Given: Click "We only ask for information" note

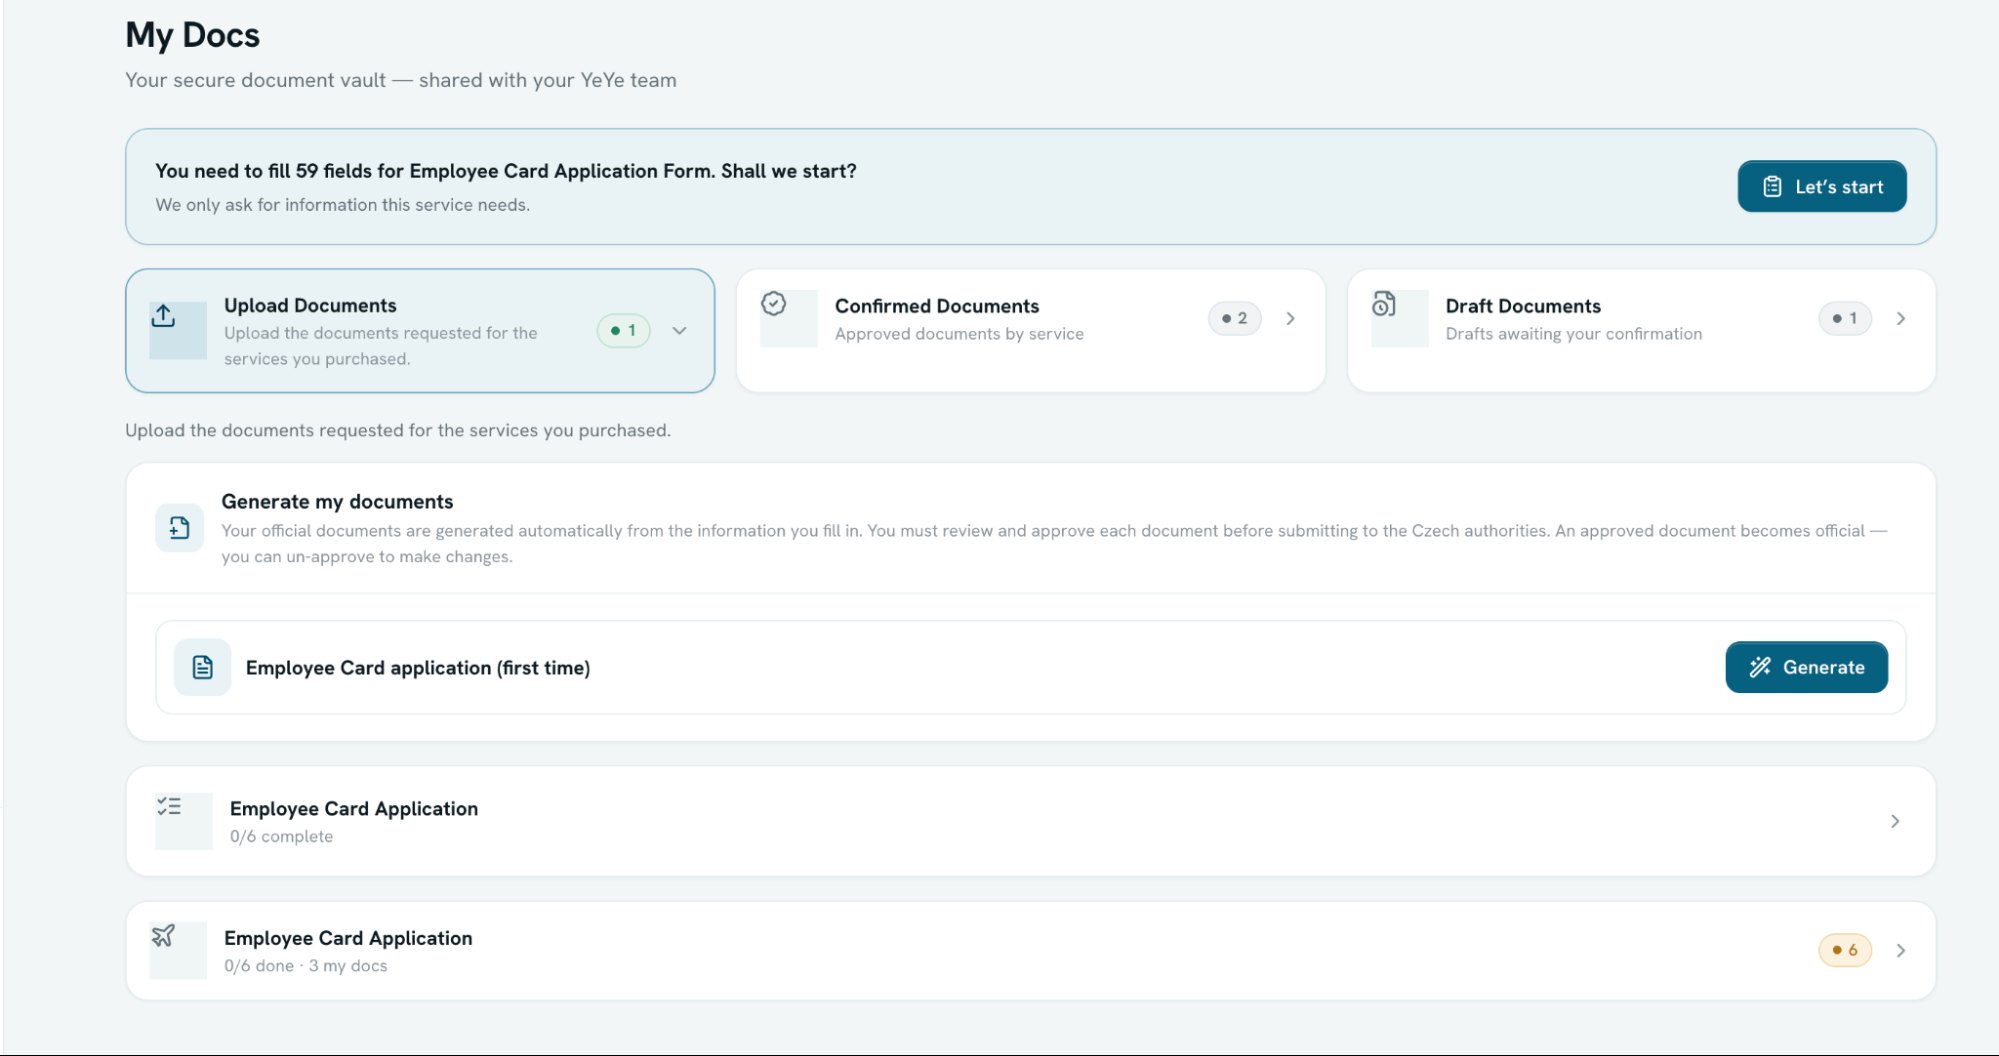Looking at the screenshot, I should coord(342,205).
